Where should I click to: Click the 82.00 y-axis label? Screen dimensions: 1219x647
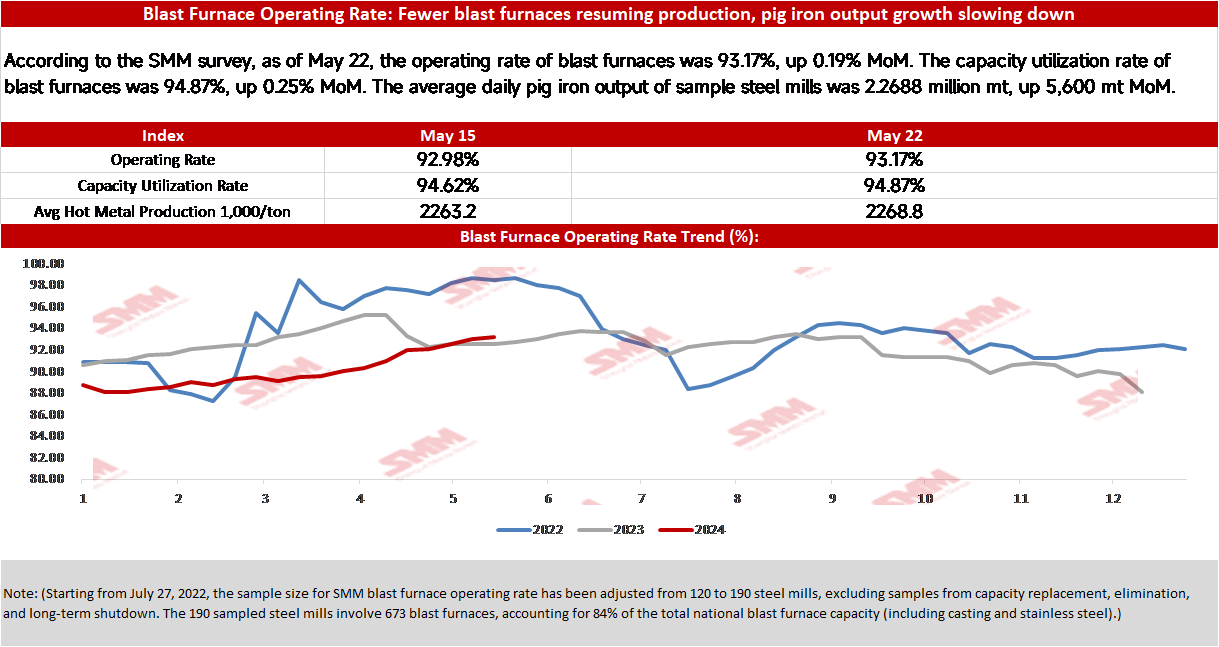(45, 458)
